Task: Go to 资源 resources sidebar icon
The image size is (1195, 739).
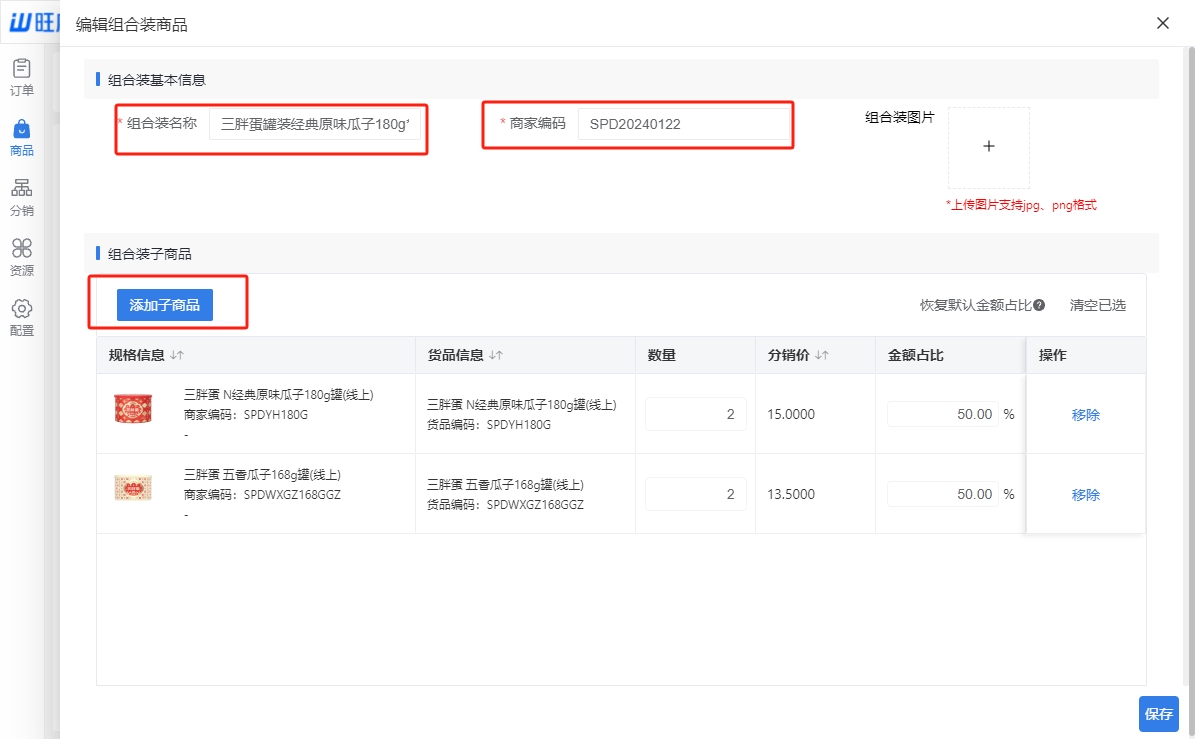Action: 22,250
